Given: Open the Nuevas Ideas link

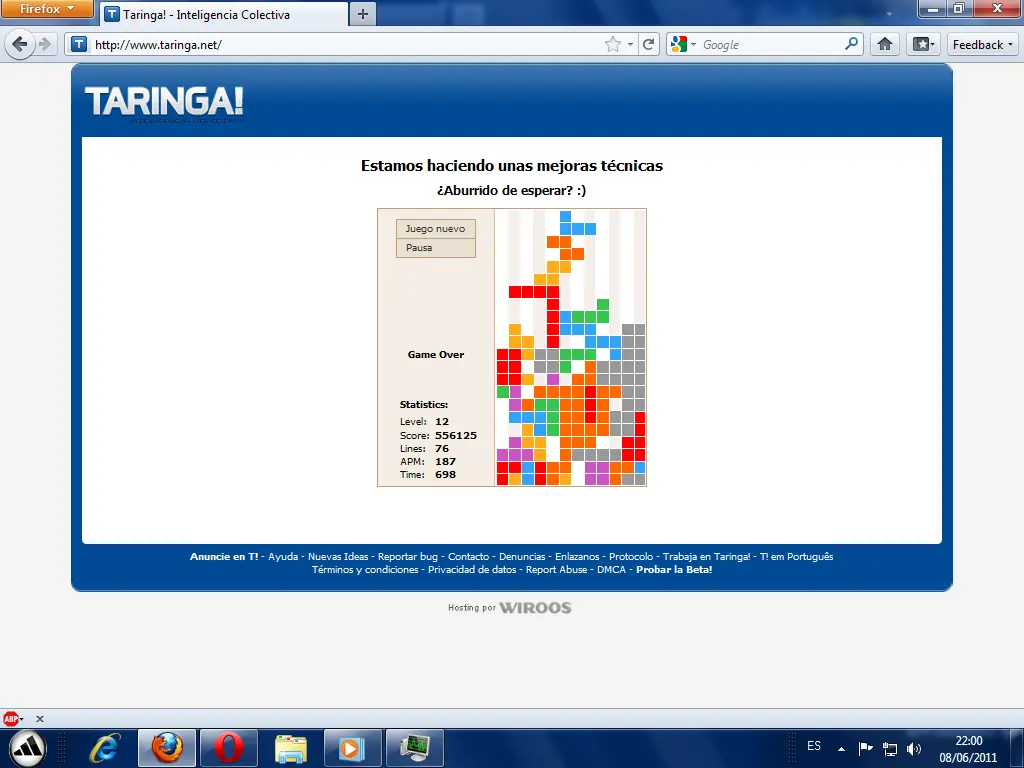Looking at the screenshot, I should (x=338, y=556).
